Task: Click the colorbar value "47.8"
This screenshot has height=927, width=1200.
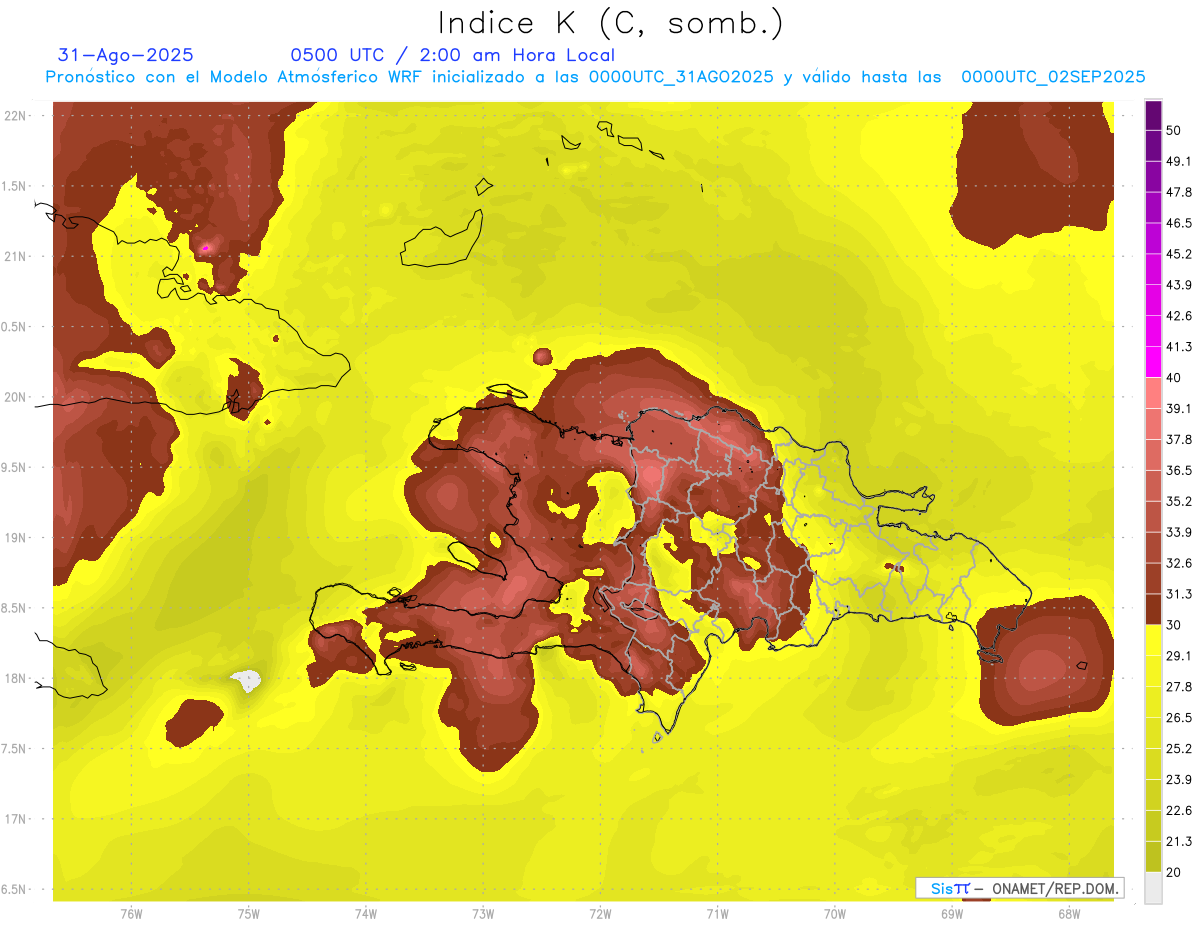Action: 1179,192
